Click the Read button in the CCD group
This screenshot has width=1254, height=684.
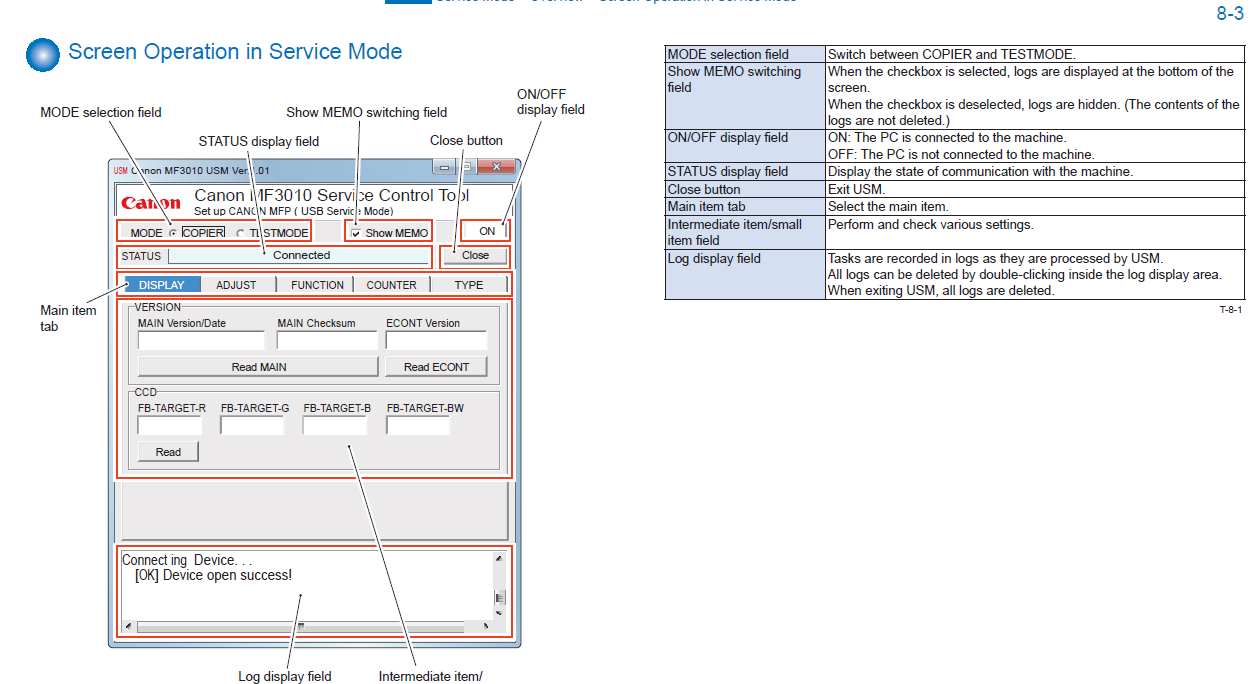pos(168,452)
